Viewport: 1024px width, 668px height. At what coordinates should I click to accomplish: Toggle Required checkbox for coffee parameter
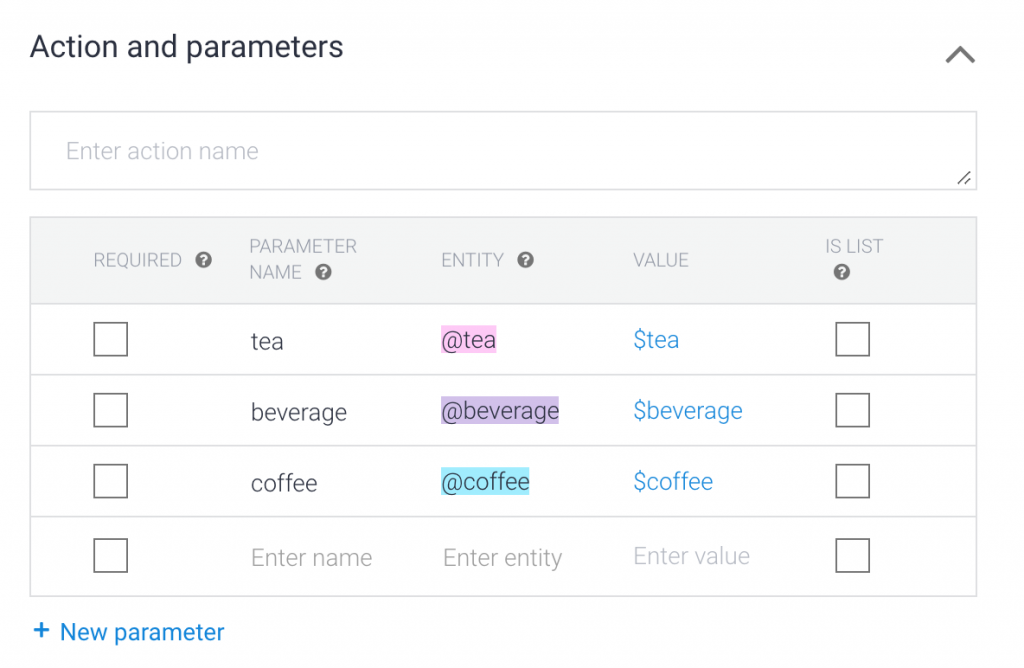110,481
